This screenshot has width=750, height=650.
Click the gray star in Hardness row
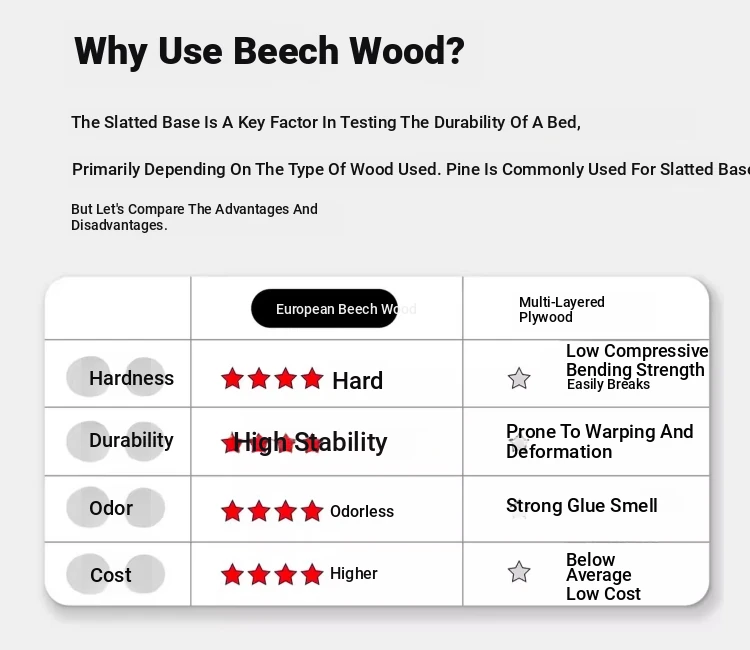pyautogui.click(x=519, y=378)
